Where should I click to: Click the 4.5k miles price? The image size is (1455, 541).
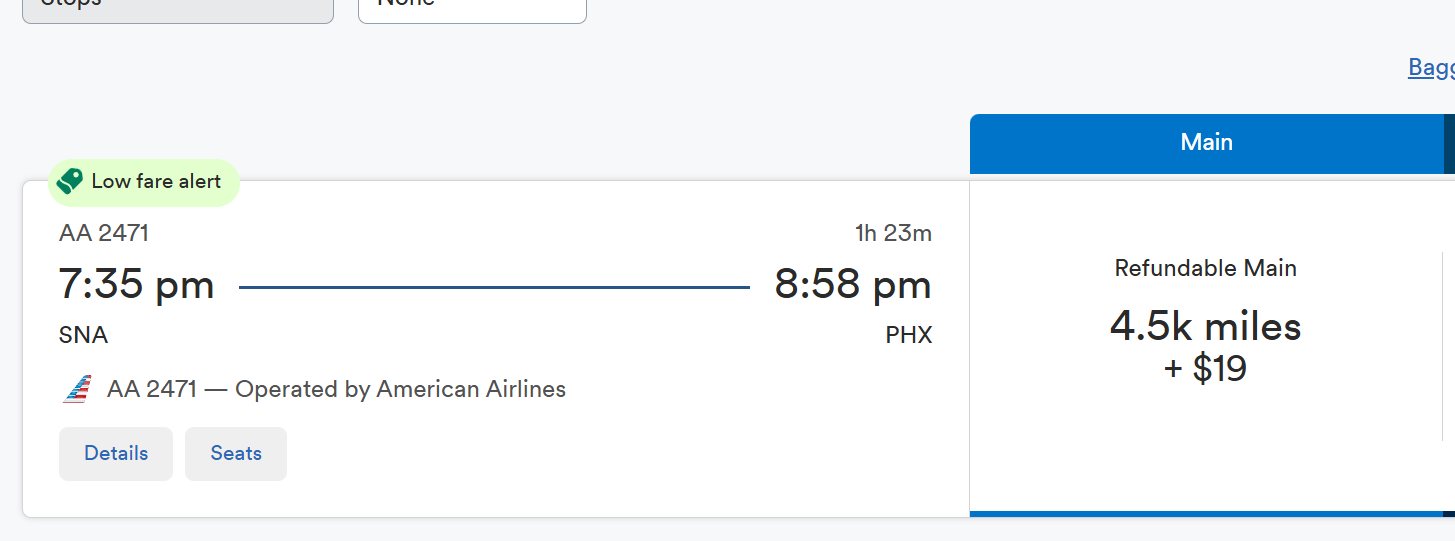tap(1206, 327)
